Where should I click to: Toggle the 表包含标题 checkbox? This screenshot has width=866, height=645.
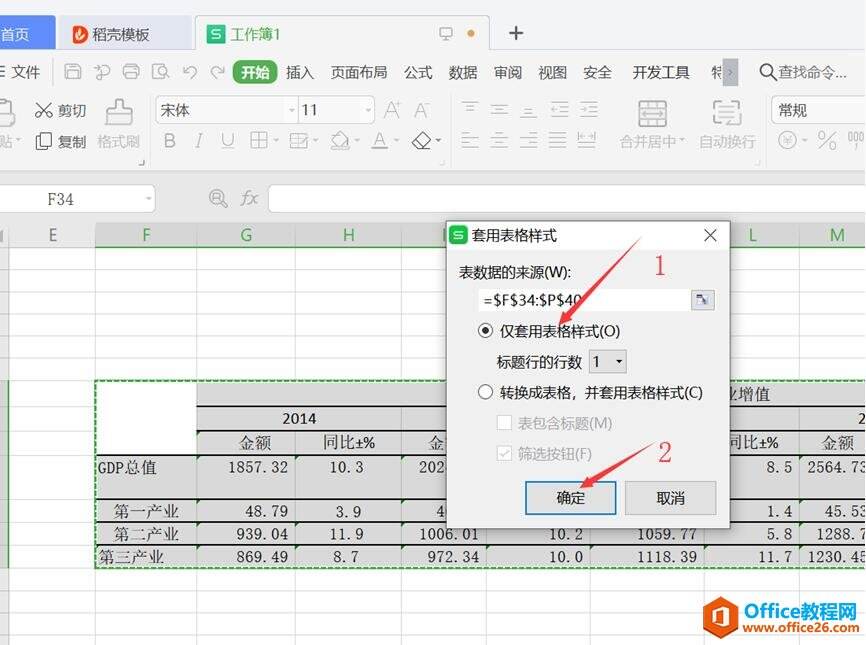(x=504, y=423)
